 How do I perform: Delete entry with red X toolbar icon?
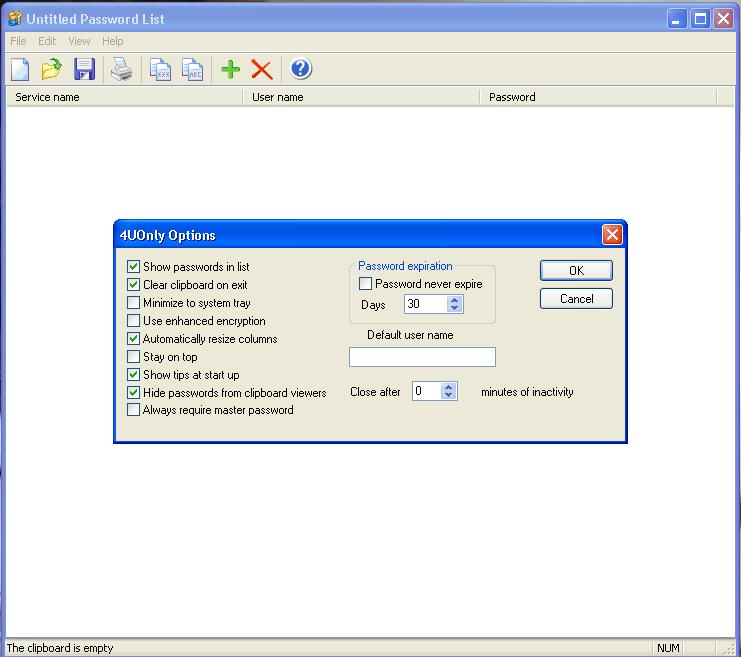point(262,69)
